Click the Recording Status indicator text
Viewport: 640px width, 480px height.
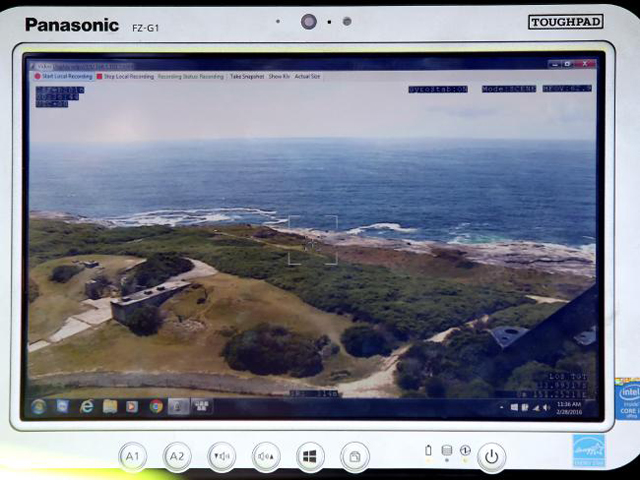[190, 76]
